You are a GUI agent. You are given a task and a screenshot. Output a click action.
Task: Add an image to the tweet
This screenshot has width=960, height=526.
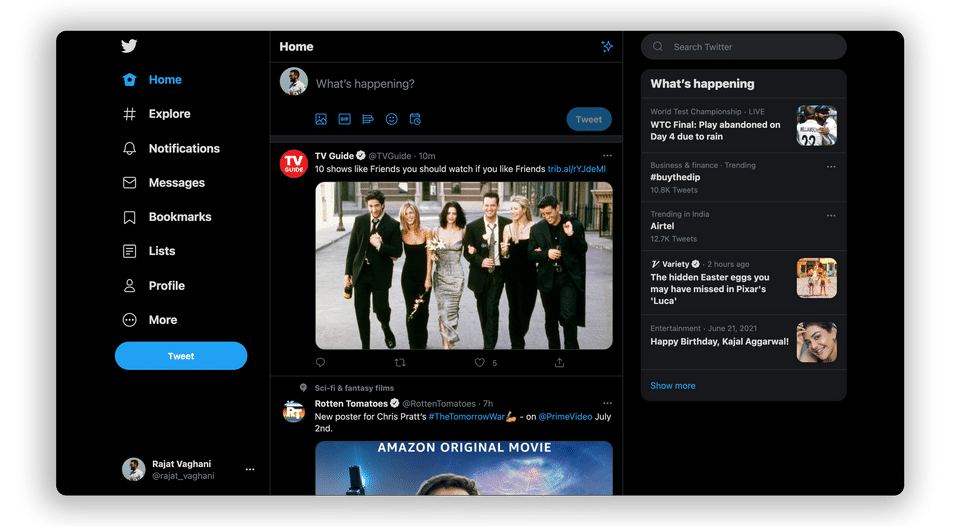[321, 119]
